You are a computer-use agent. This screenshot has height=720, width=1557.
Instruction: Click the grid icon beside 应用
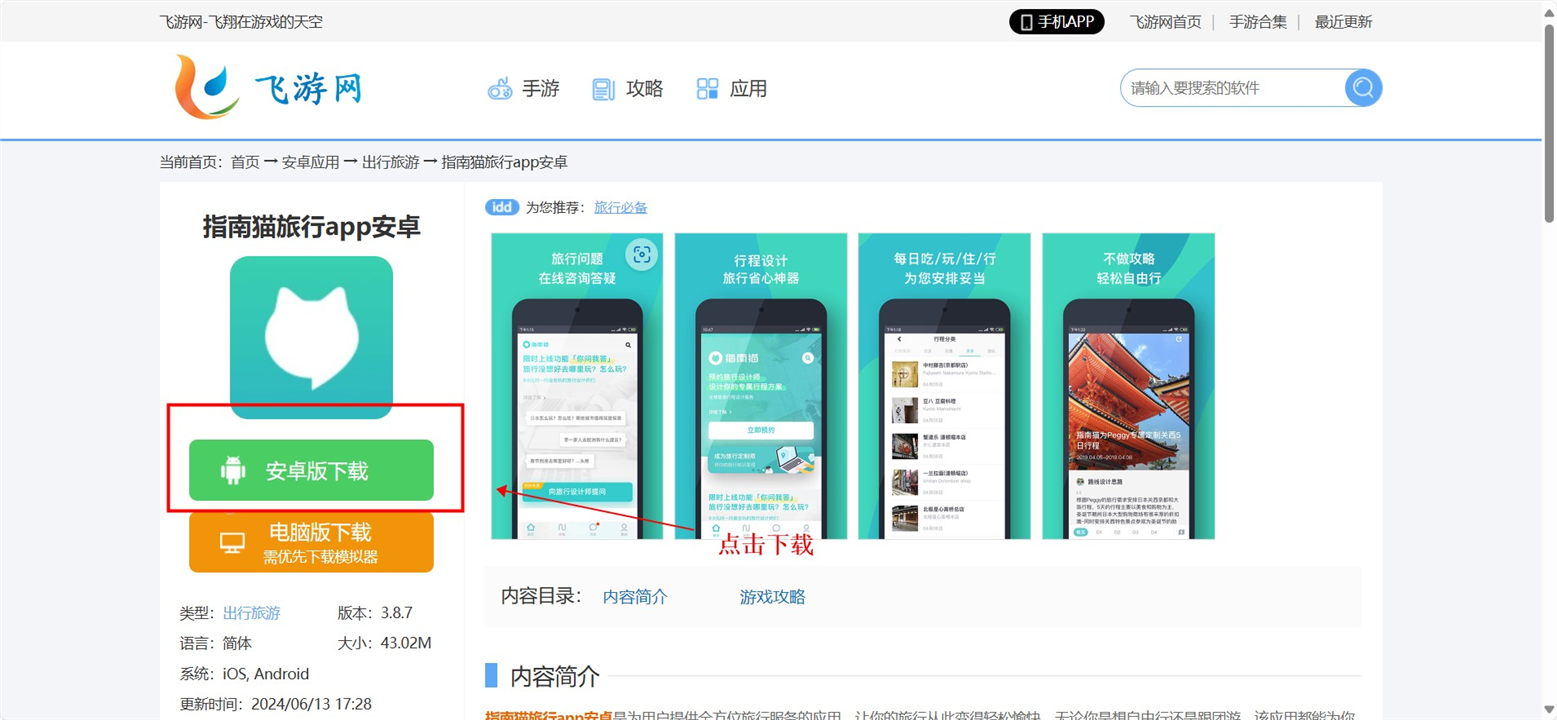pyautogui.click(x=708, y=89)
